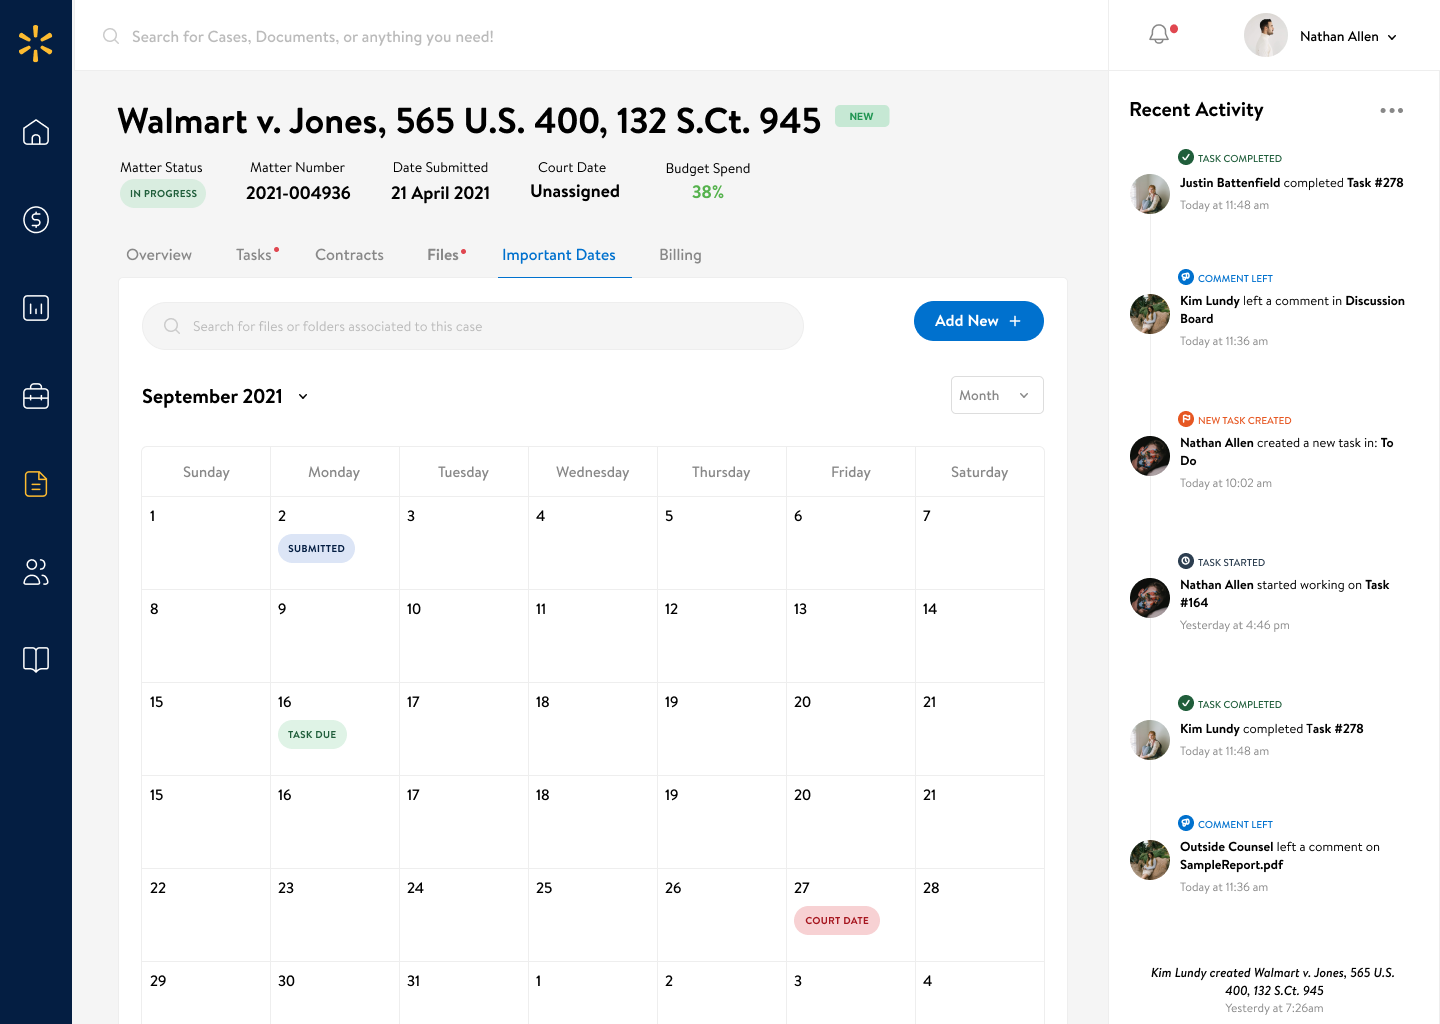The image size is (1440, 1024).
Task: Switch to the Billing tab
Action: tap(680, 255)
